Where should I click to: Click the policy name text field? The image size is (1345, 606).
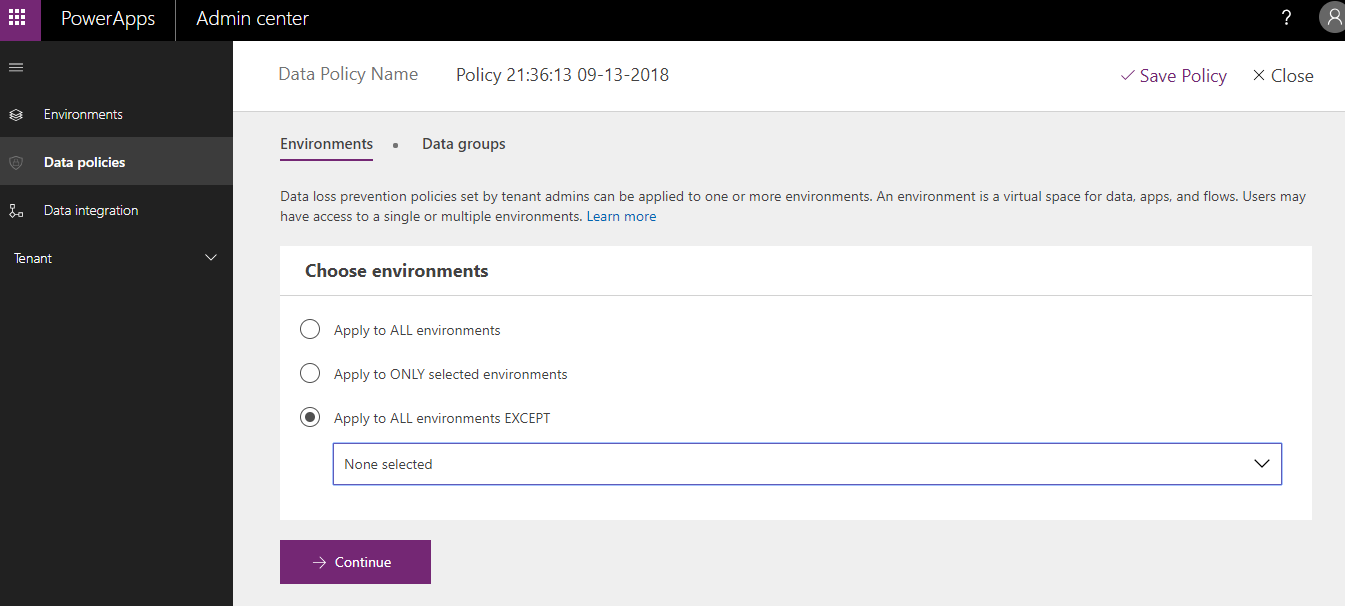pyautogui.click(x=562, y=75)
